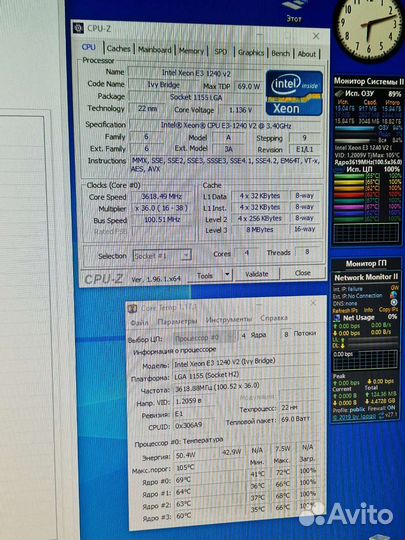Close the CPU-Z window
405x540 pixels.
316,36
